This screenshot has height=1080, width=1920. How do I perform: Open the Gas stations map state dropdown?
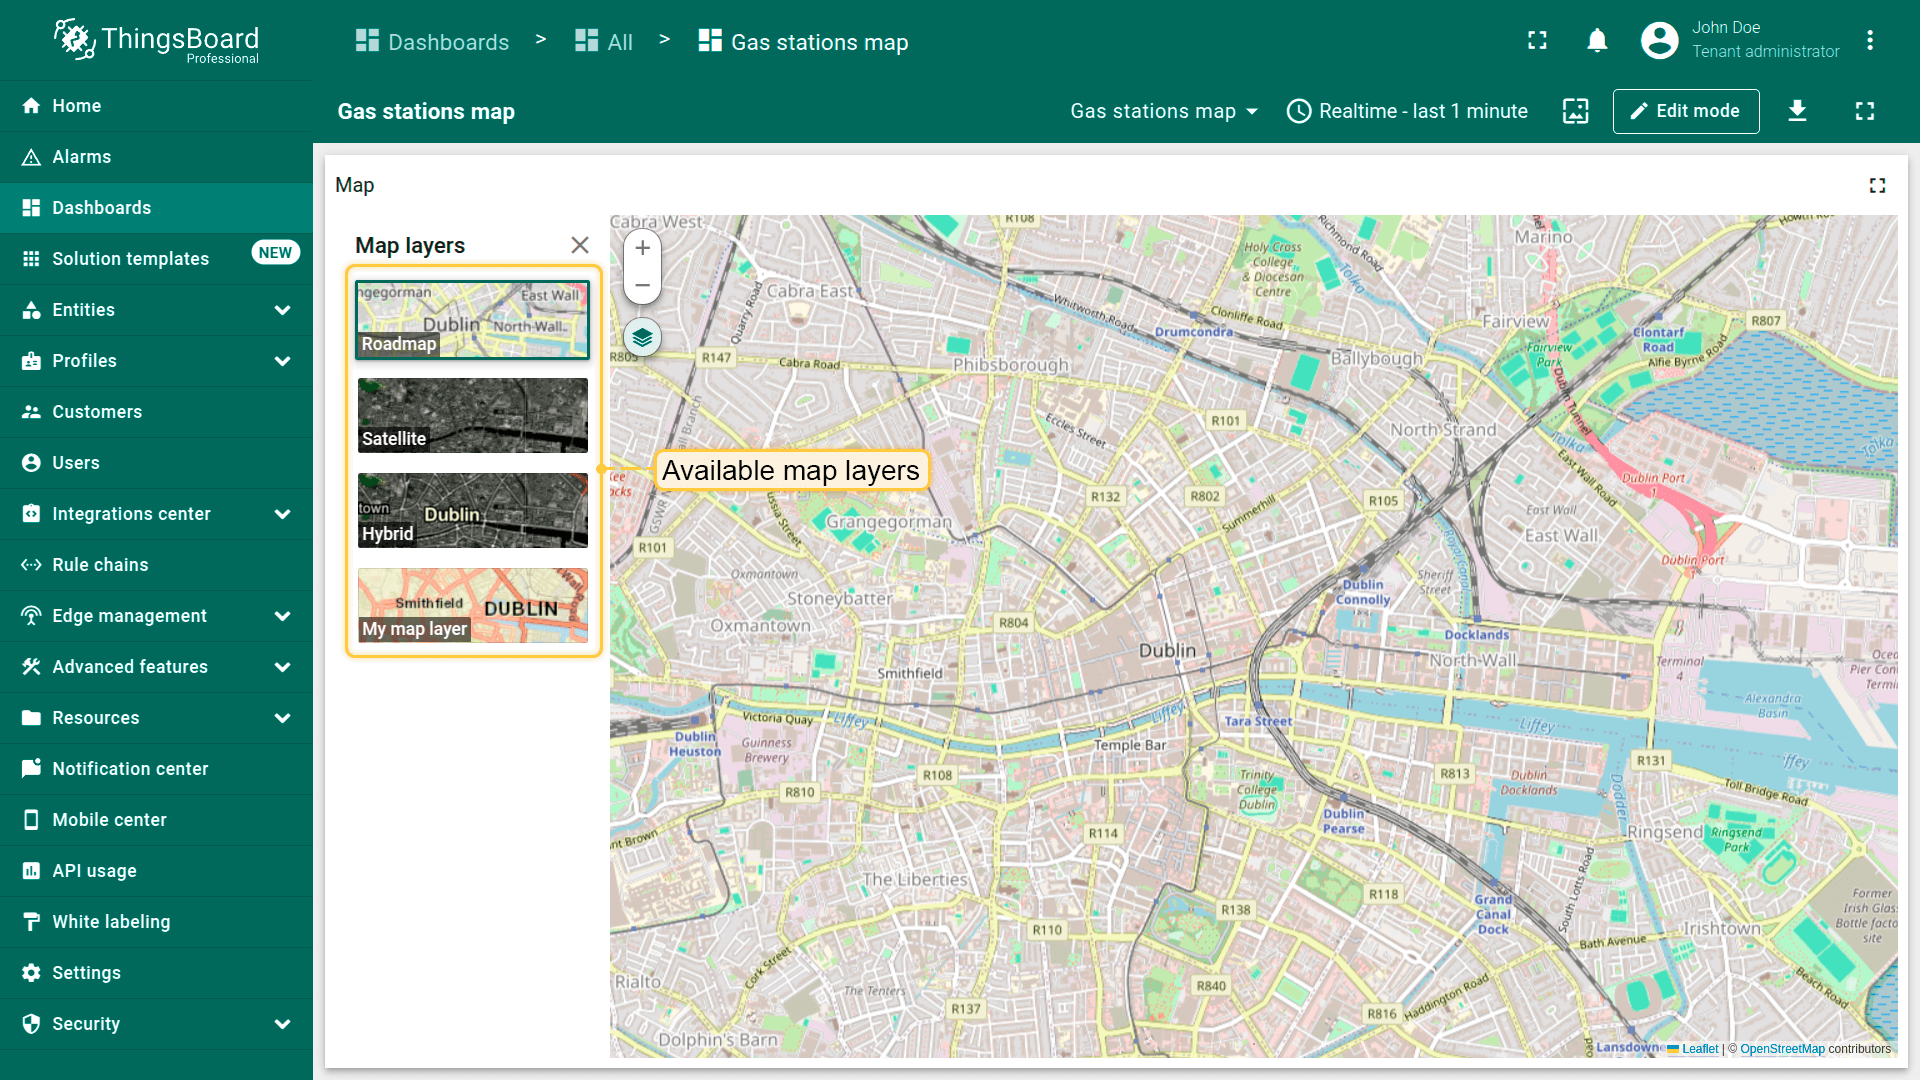(x=1163, y=111)
